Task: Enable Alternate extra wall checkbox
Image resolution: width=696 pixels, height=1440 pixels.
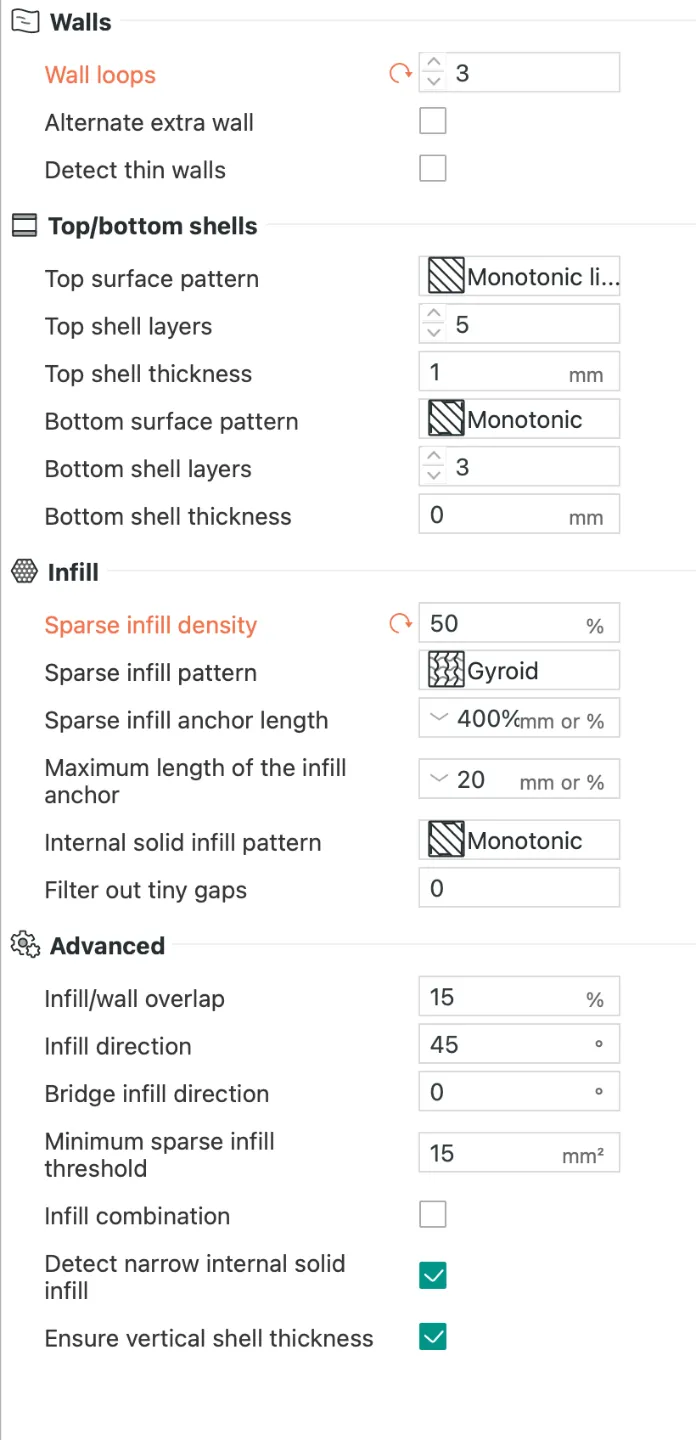Action: click(x=433, y=122)
